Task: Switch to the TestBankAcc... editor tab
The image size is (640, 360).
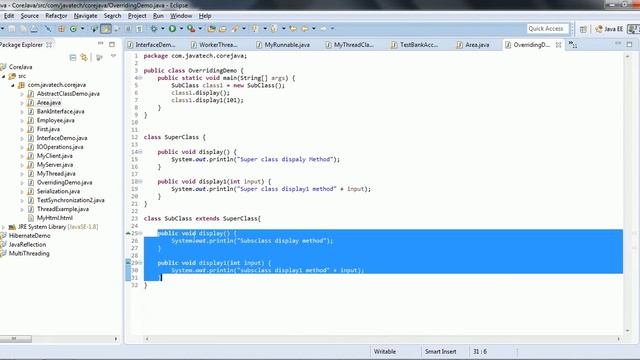Action: (x=415, y=45)
